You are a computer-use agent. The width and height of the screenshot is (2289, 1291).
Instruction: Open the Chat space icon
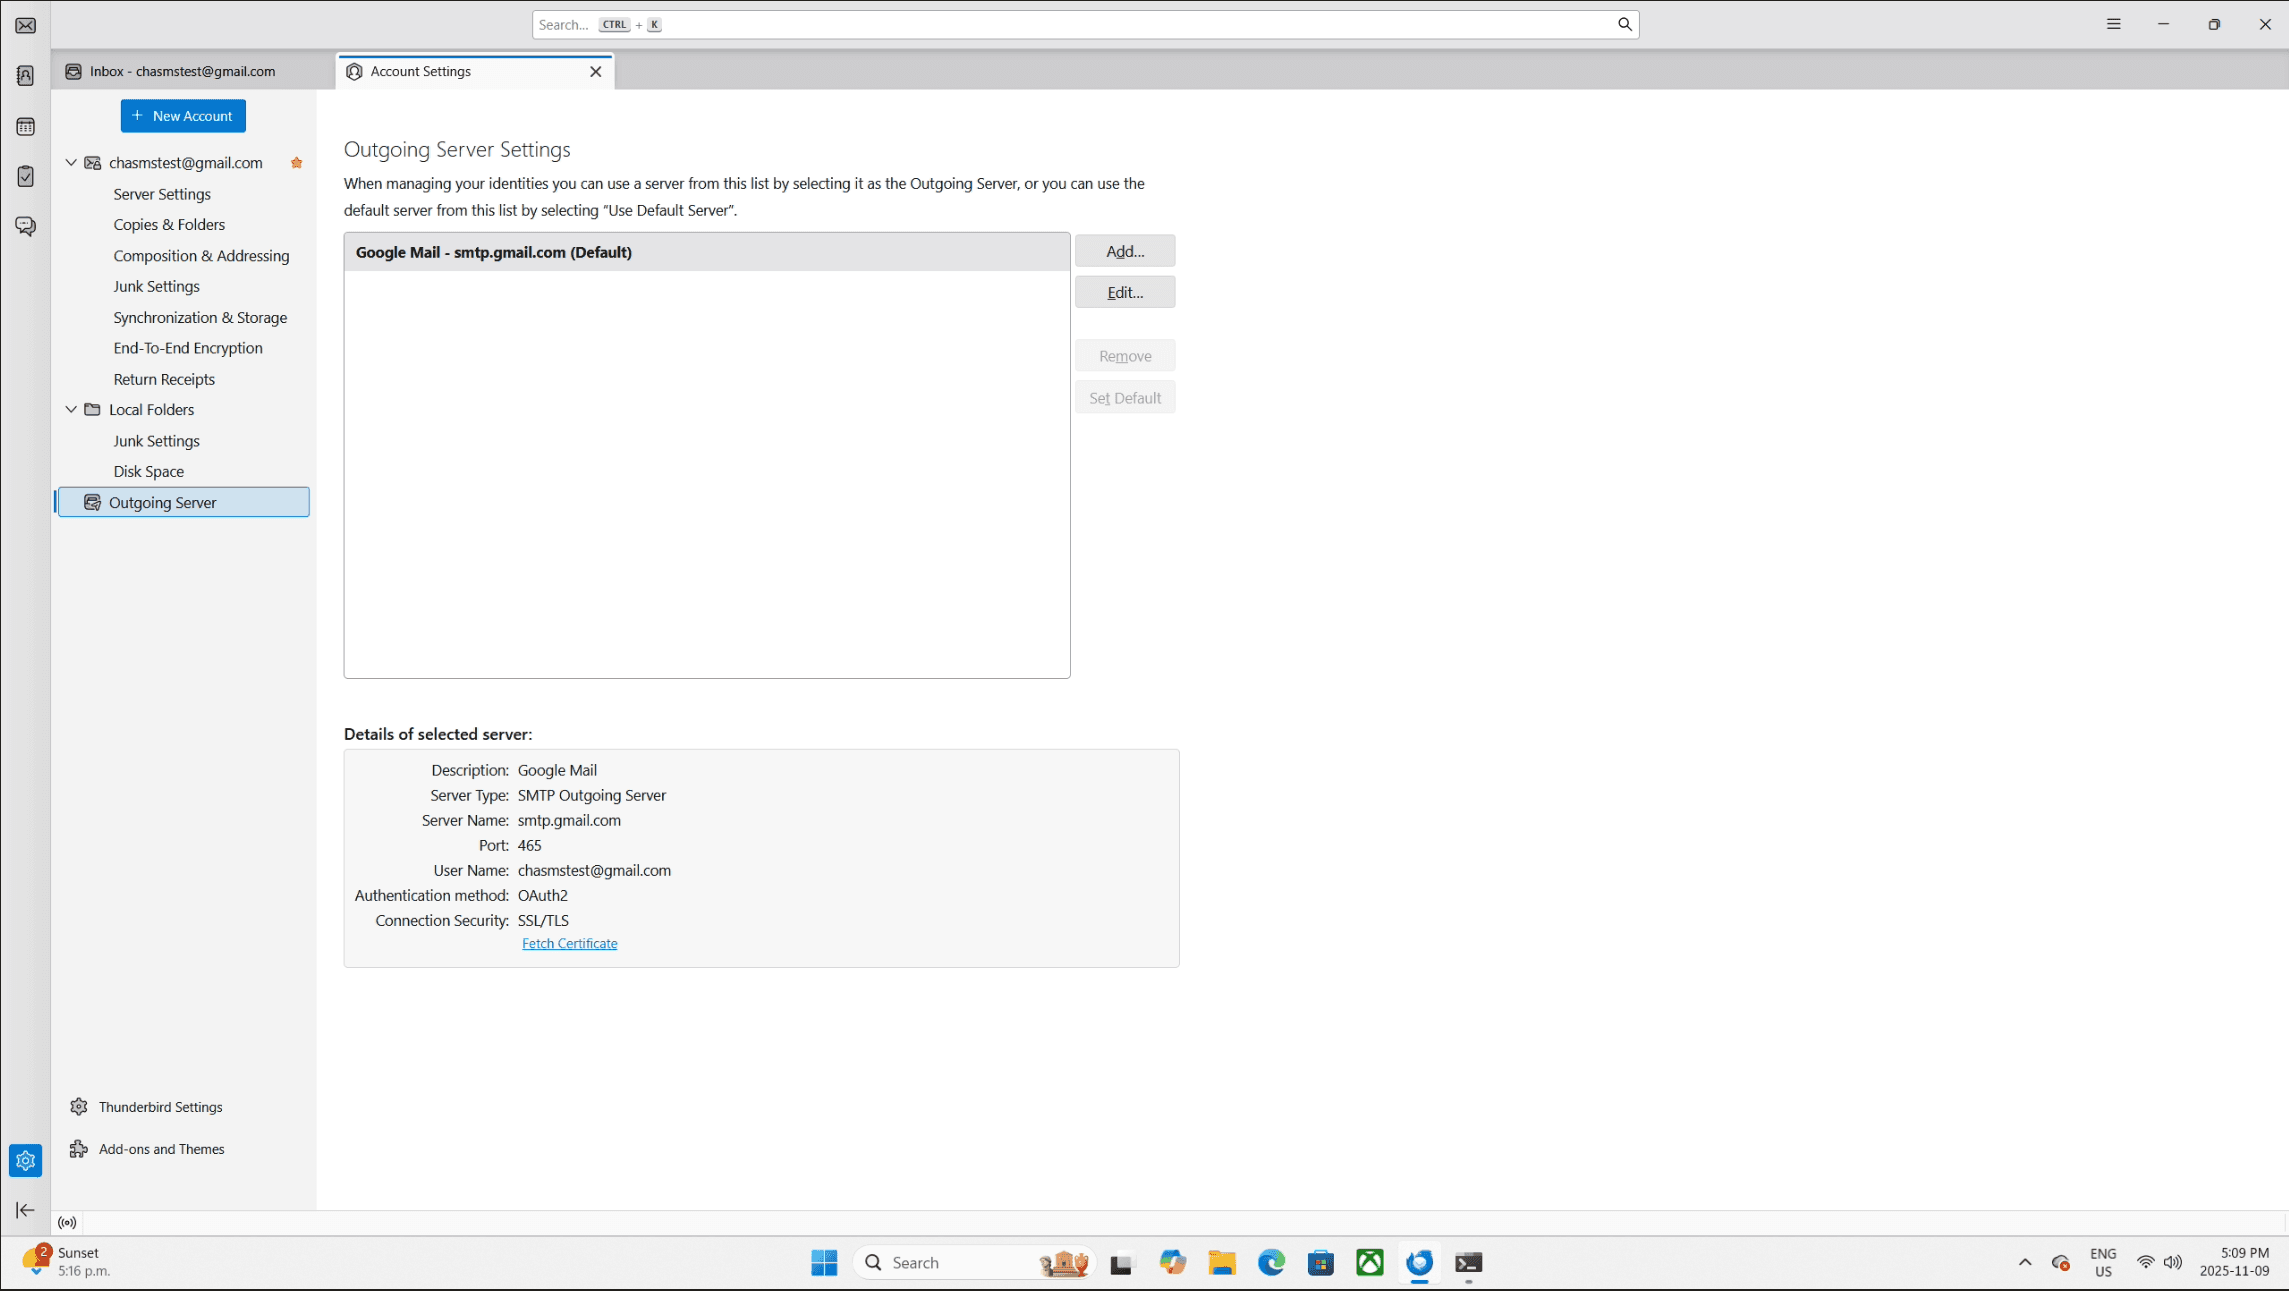(26, 227)
